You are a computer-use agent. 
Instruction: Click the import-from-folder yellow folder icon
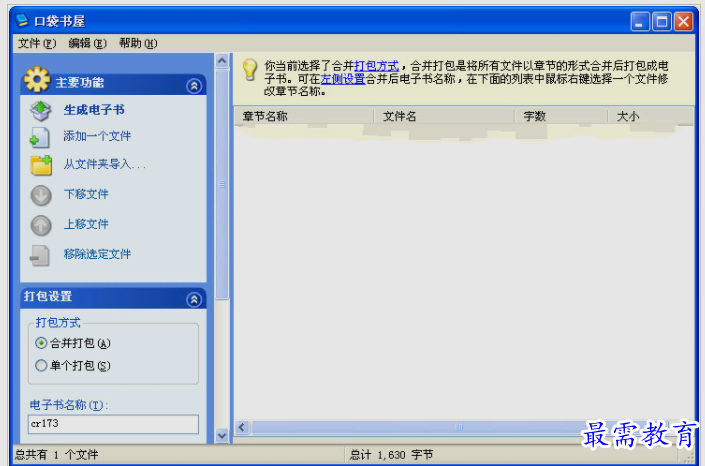pyautogui.click(x=41, y=165)
